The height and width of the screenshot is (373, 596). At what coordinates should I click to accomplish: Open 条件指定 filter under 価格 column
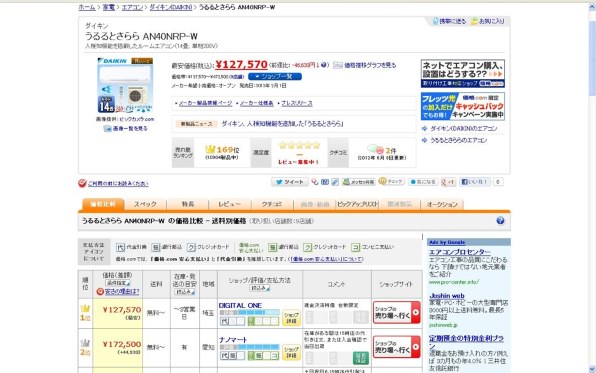pyautogui.click(x=118, y=283)
